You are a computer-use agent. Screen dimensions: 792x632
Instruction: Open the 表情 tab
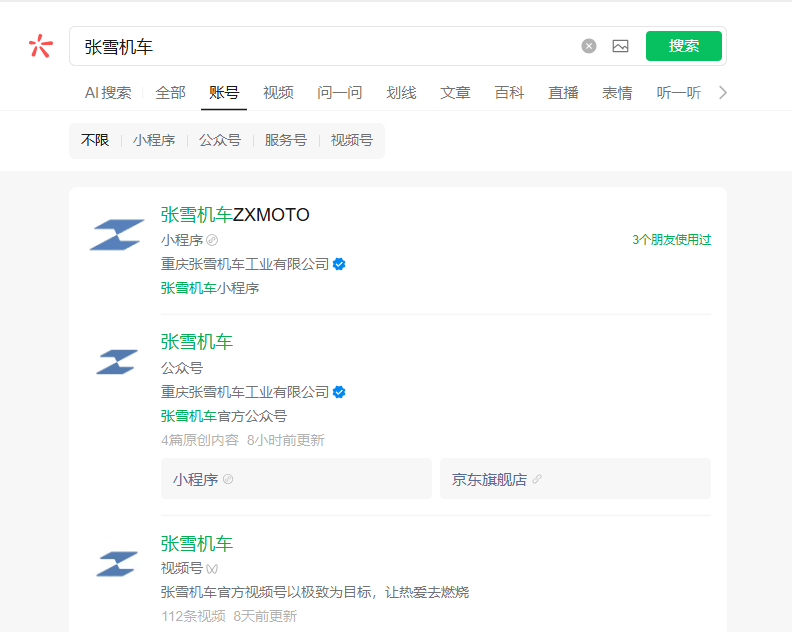point(617,92)
